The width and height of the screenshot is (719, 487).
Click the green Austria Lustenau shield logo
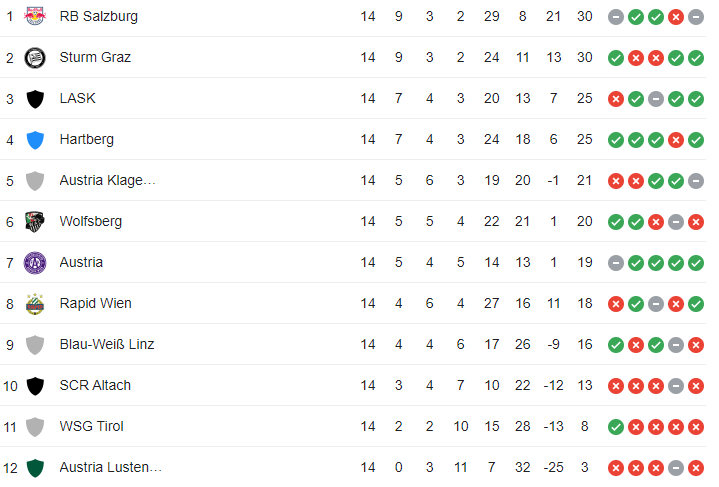(35, 467)
